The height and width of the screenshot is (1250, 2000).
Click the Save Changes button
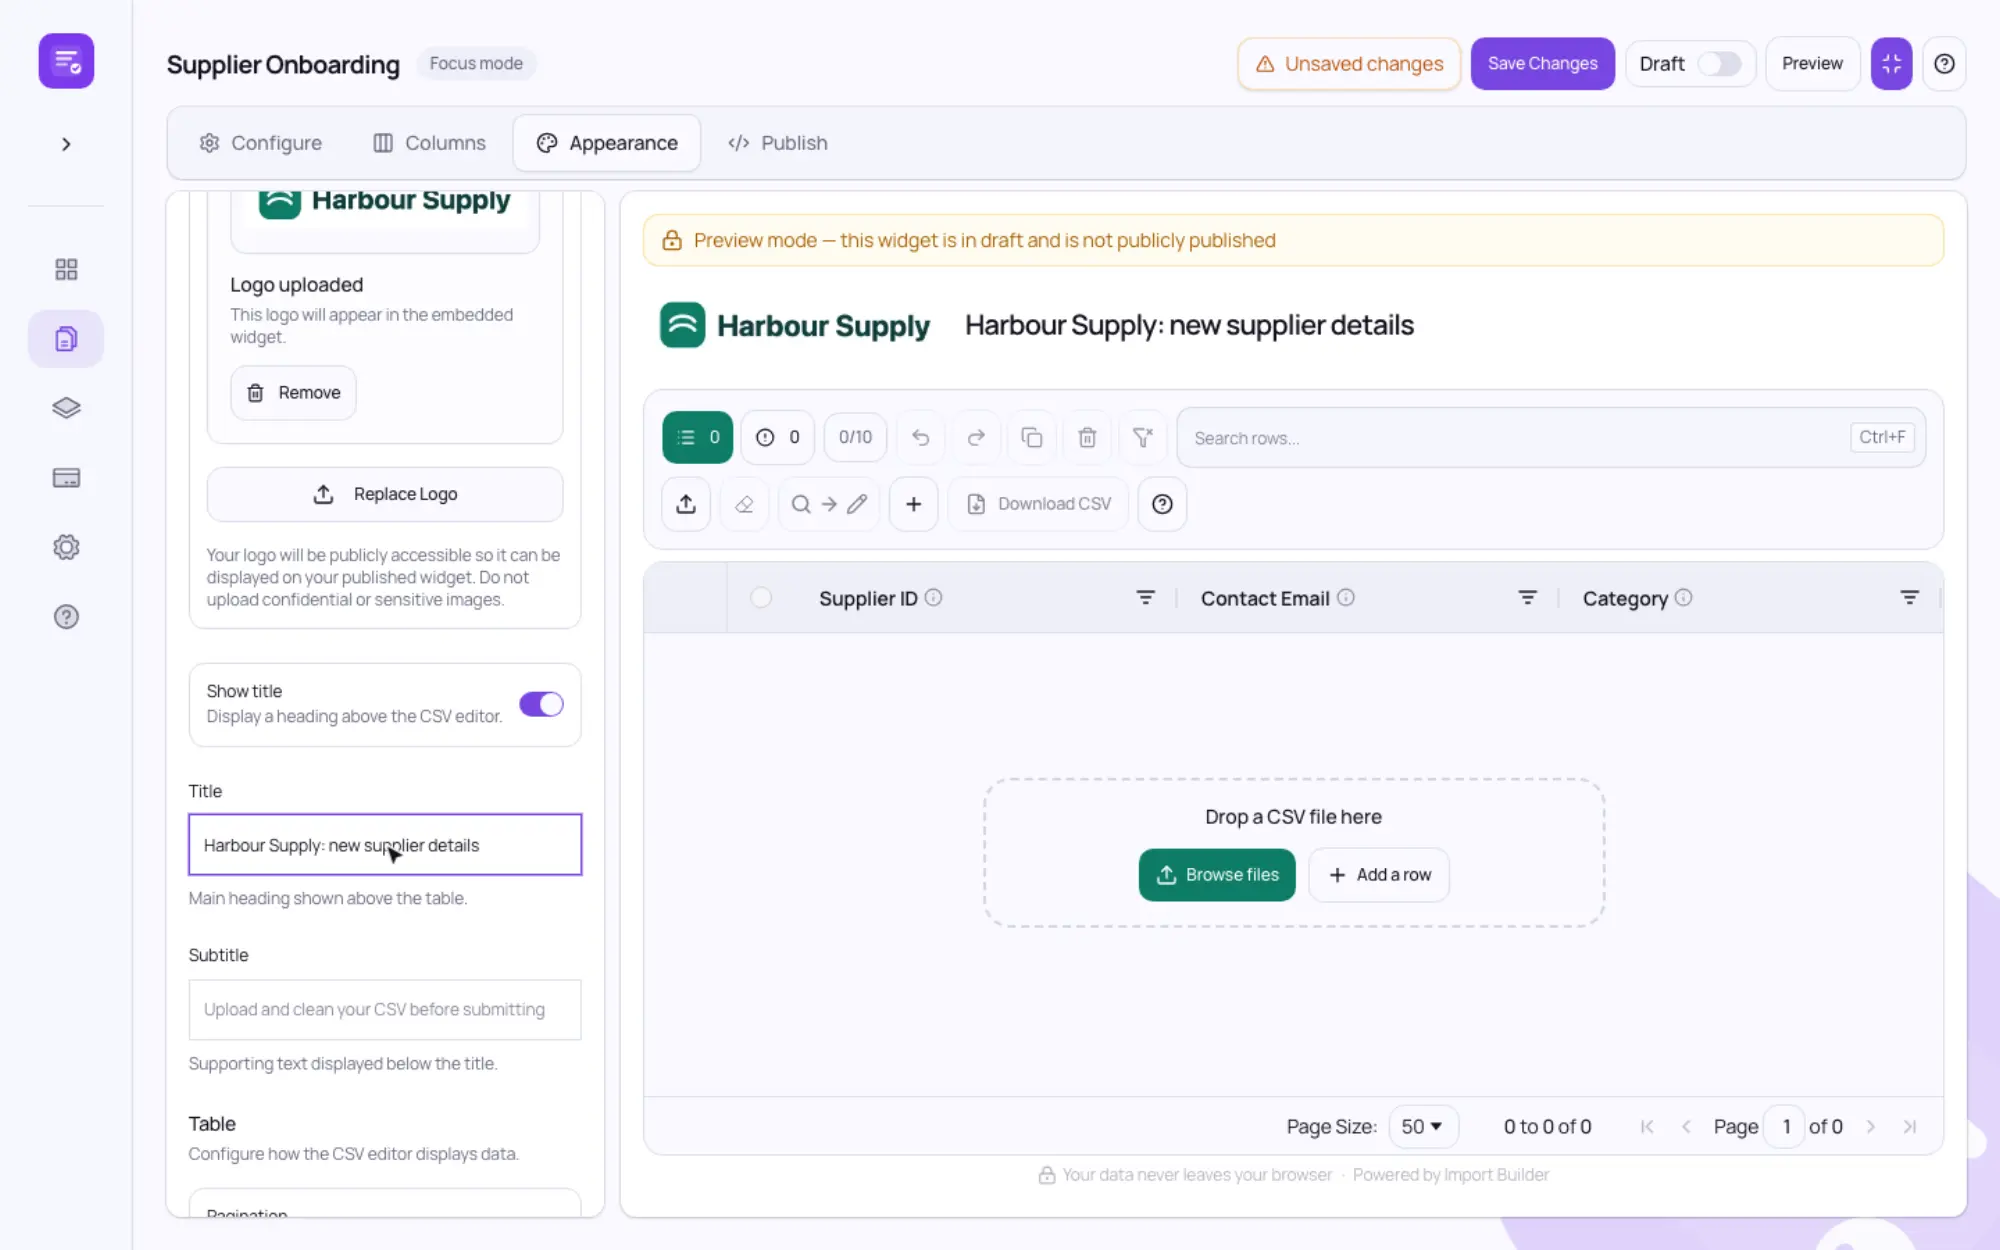coord(1542,64)
